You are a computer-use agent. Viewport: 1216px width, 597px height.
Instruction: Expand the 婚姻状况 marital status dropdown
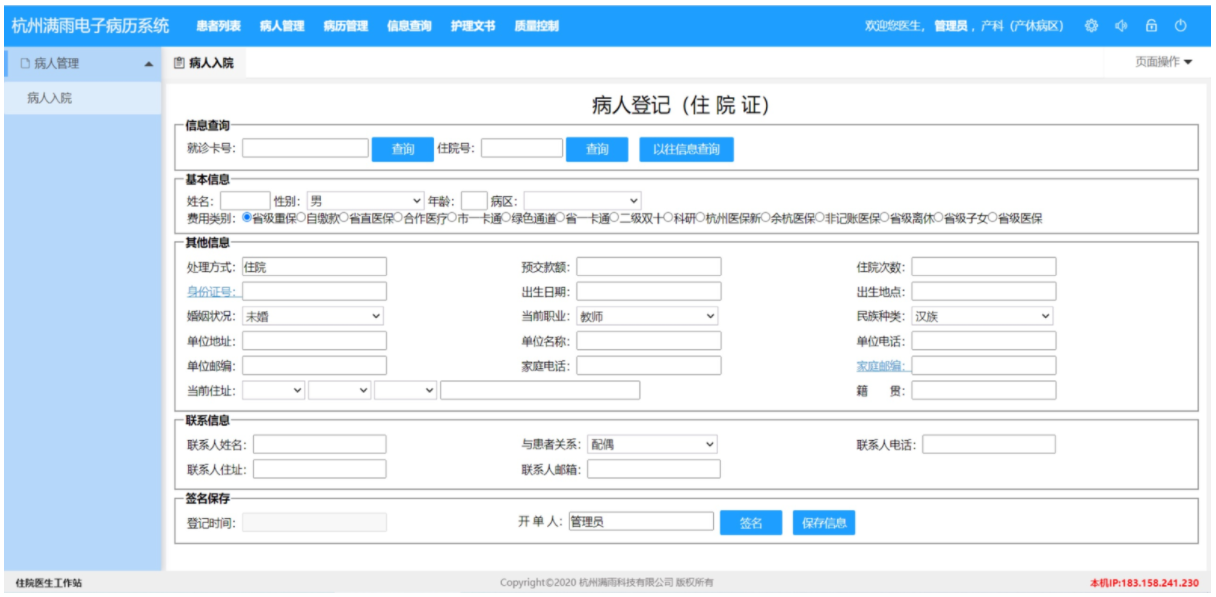pyautogui.click(x=313, y=316)
